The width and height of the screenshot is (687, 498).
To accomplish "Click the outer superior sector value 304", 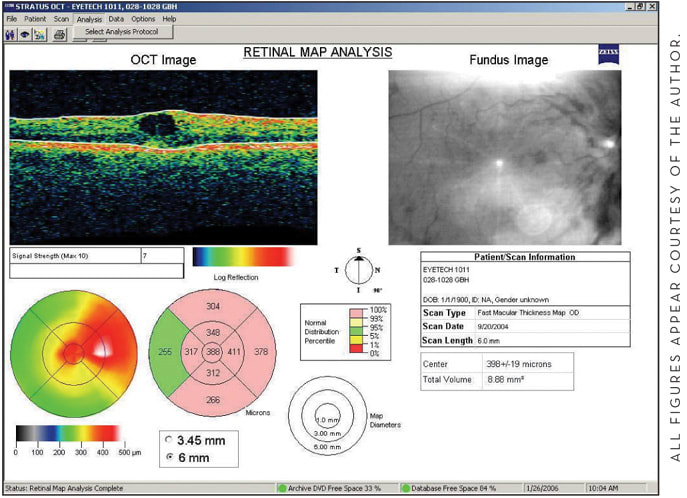I will pos(213,306).
